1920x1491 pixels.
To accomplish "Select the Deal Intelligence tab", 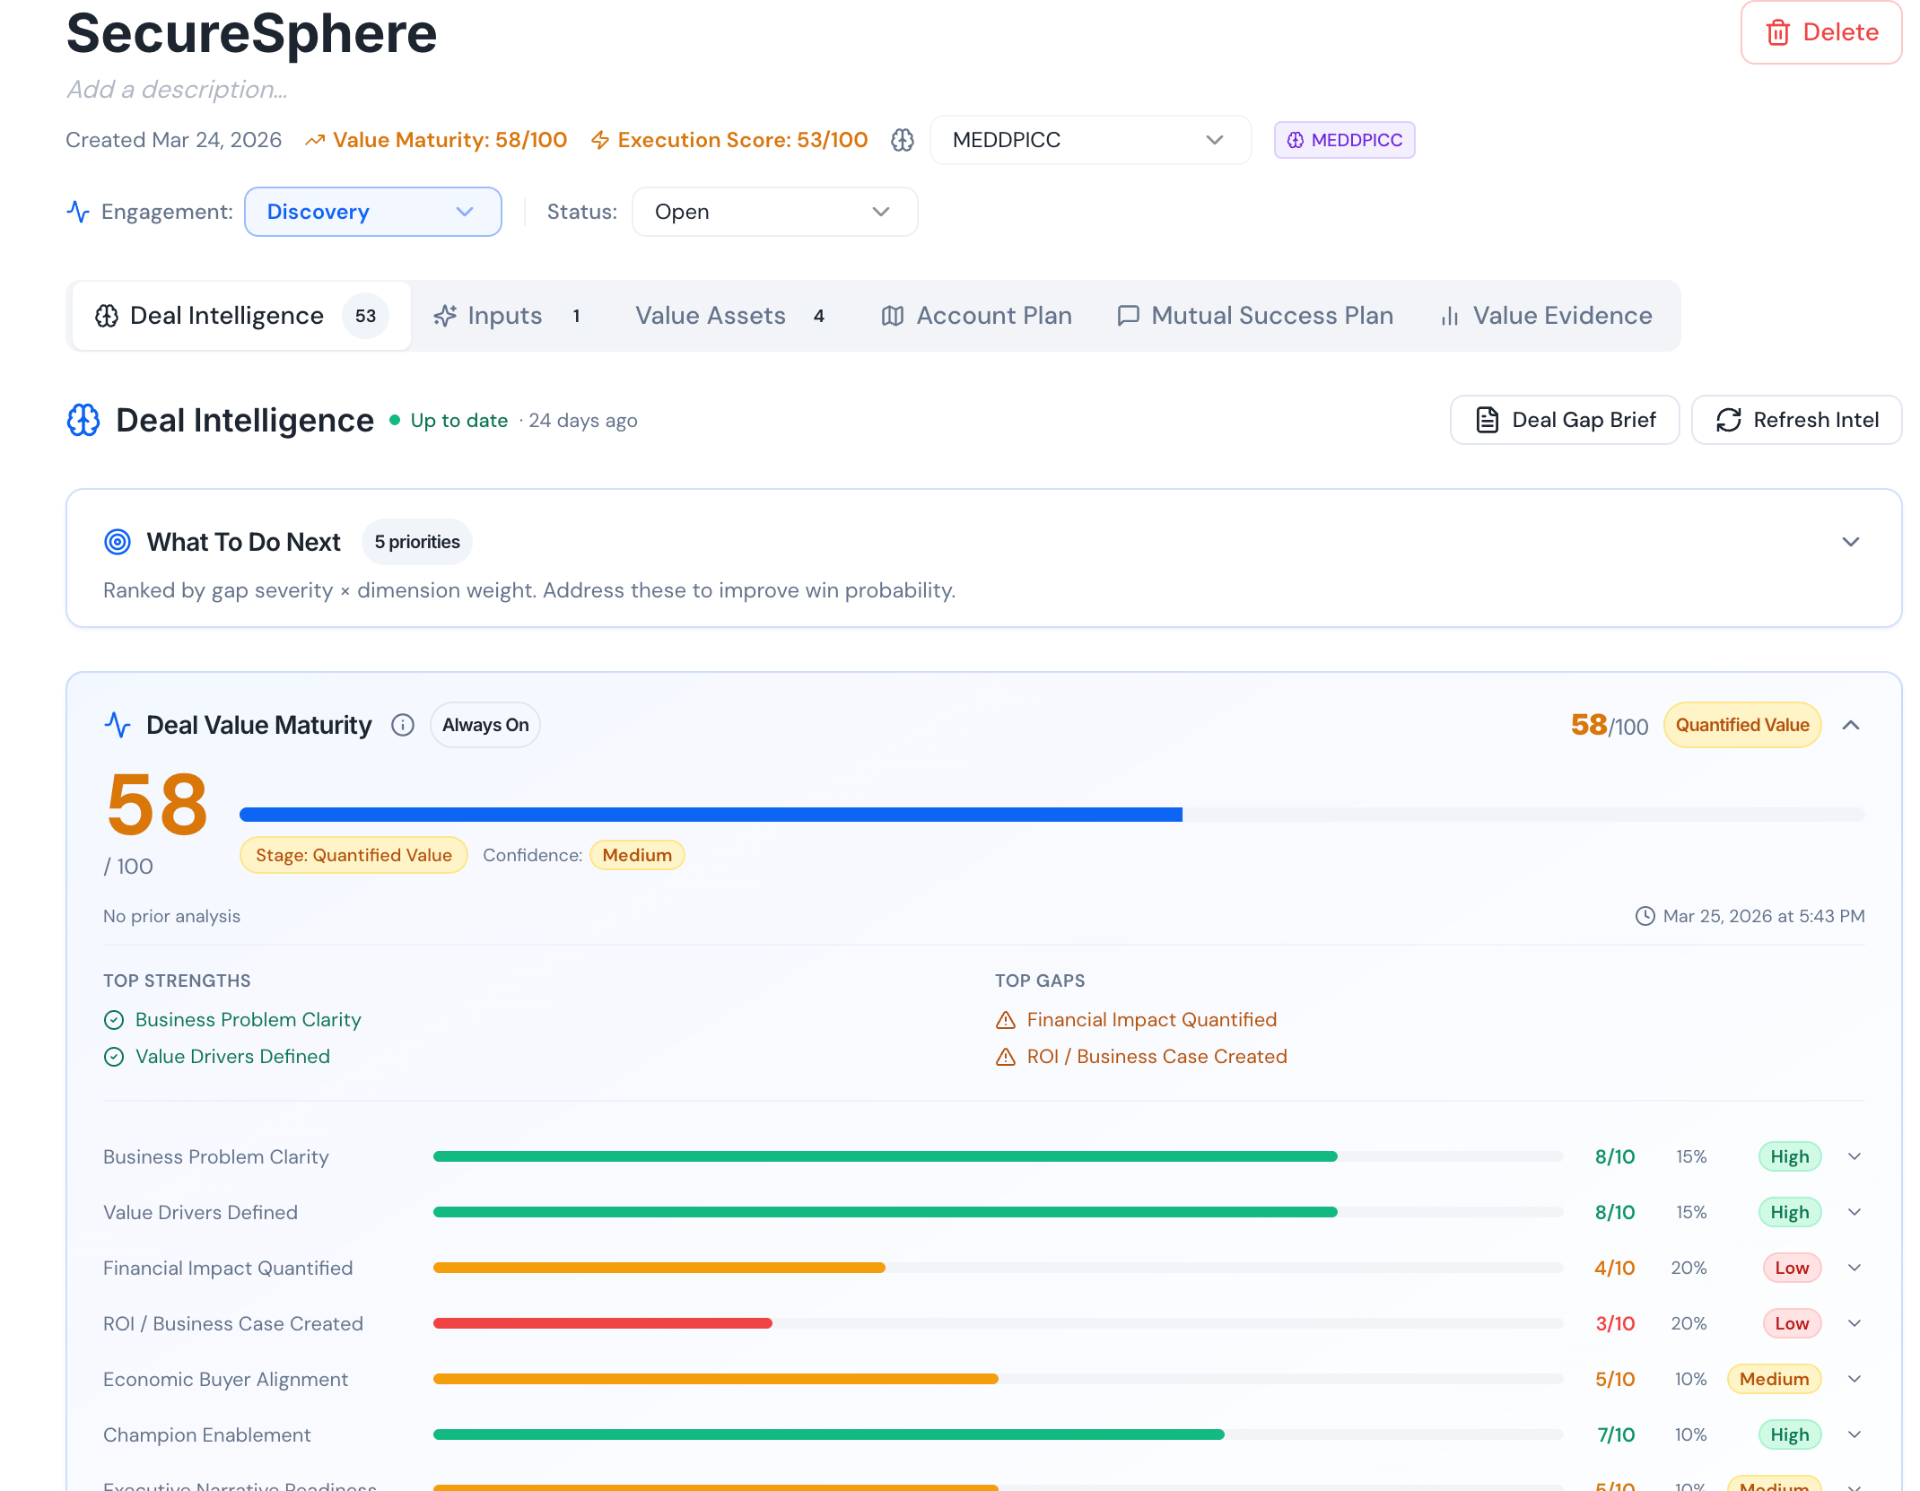I will (241, 316).
